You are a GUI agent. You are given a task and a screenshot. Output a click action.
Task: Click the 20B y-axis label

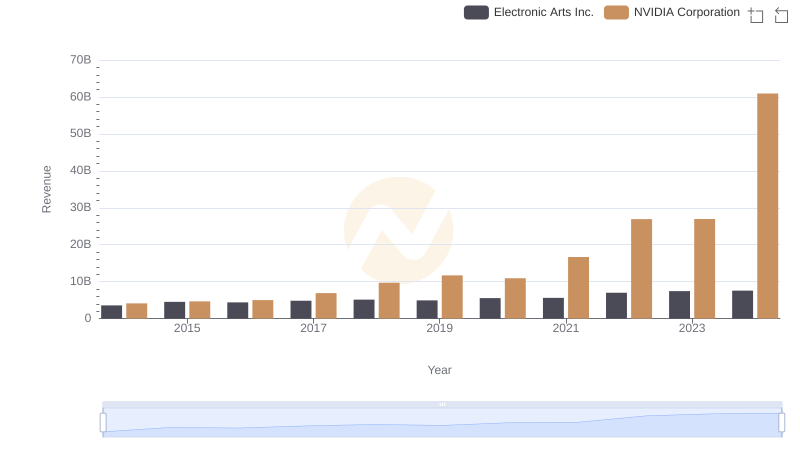(x=81, y=244)
